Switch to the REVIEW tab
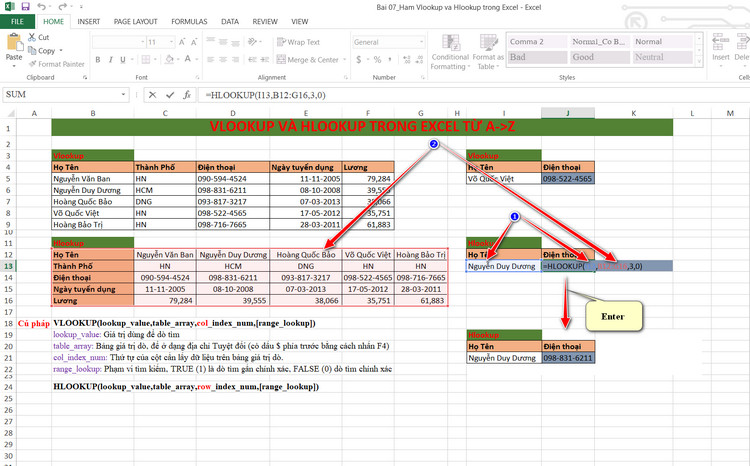Screen dimensions: 750x466 265,22
